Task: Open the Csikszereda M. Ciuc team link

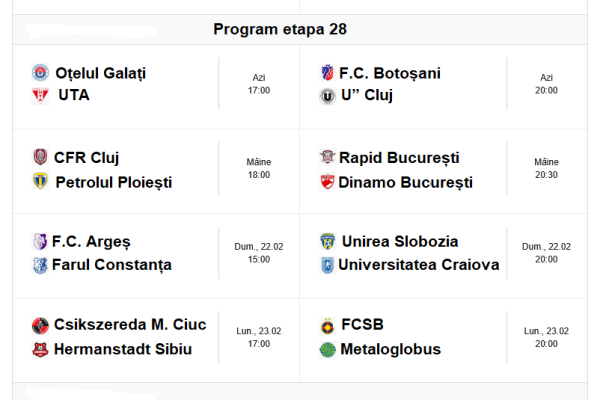Action: tap(130, 325)
